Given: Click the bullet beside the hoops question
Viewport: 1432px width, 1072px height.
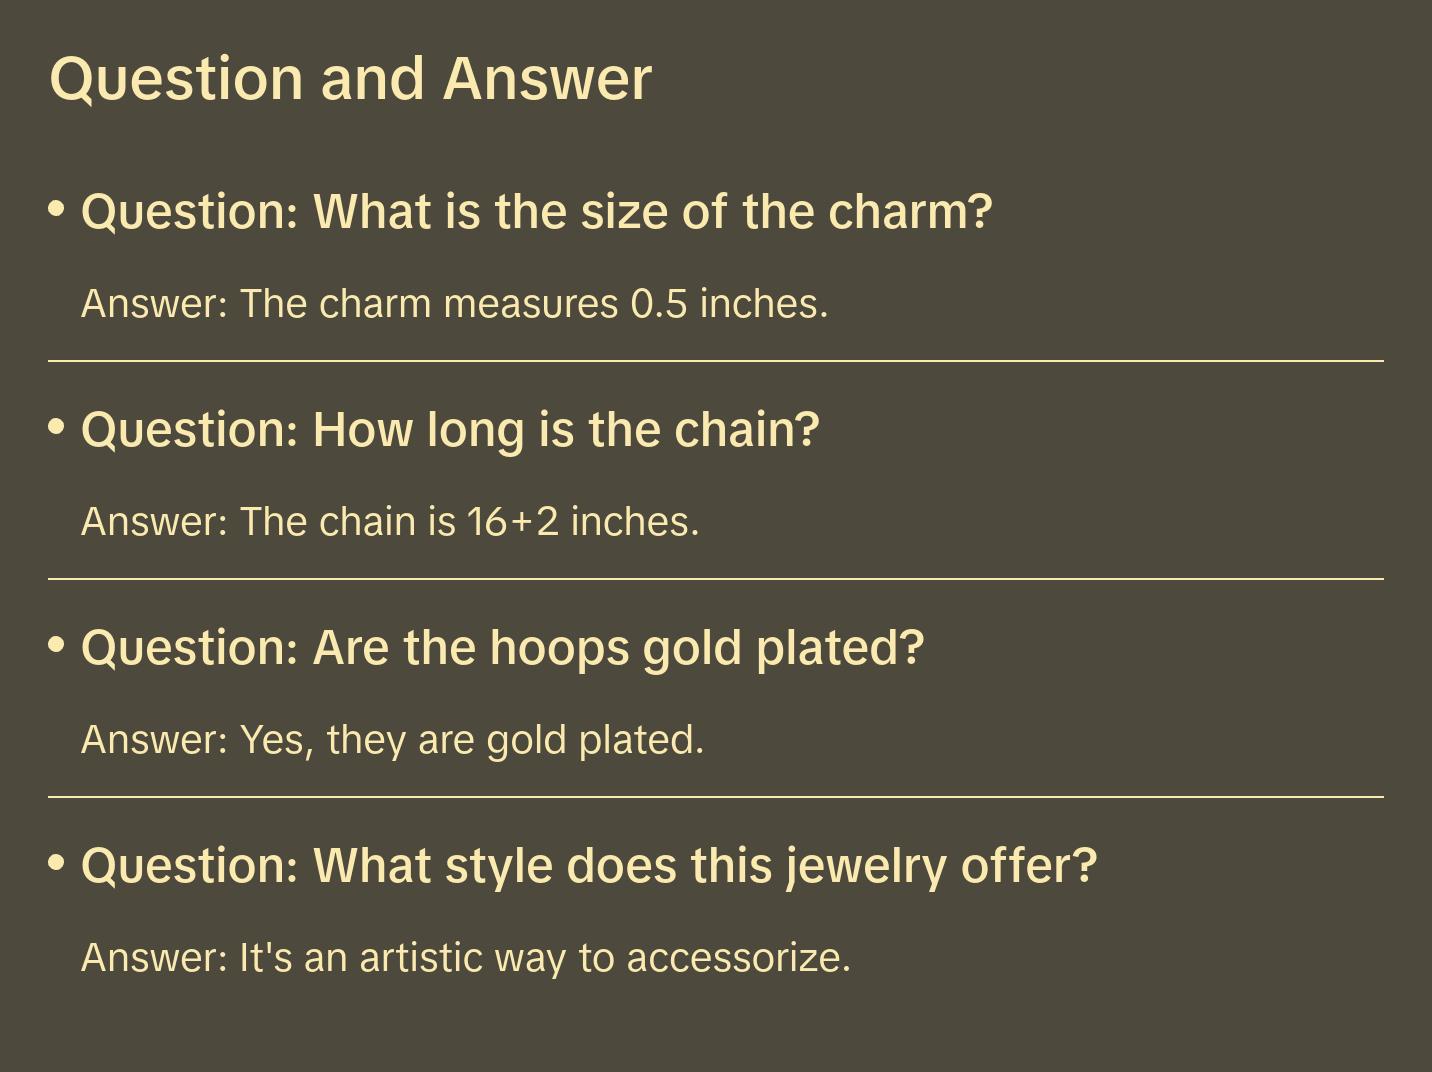Looking at the screenshot, I should pos(57,645).
